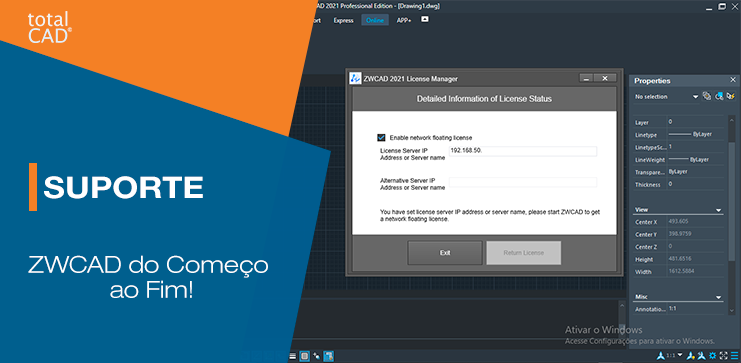Minimize the ZWCAD 2021 License Manager dialog
741x363 pixels.
click(586, 78)
